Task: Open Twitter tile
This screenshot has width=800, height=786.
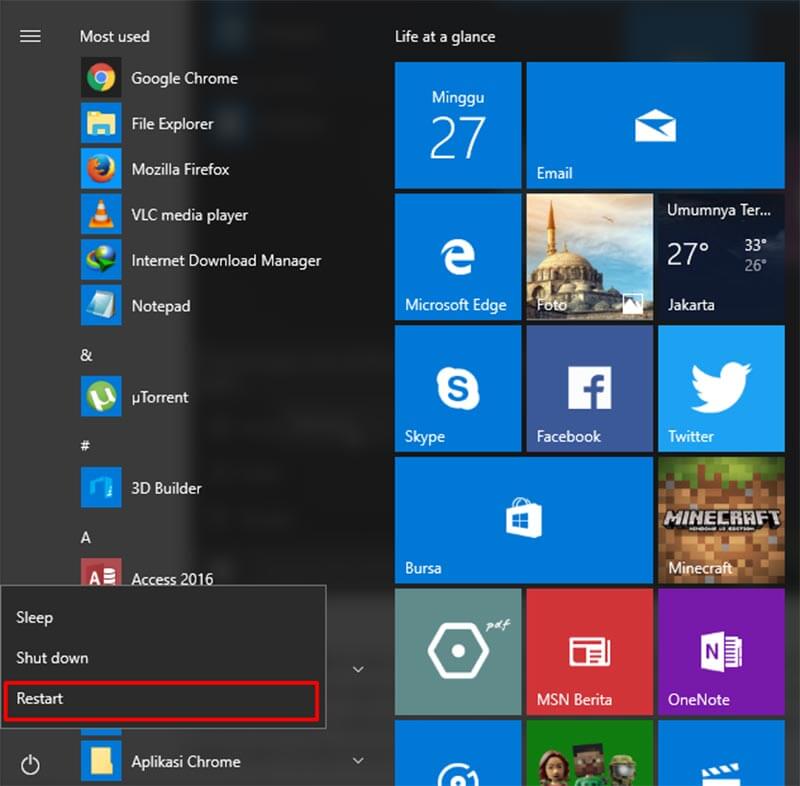Action: (721, 388)
